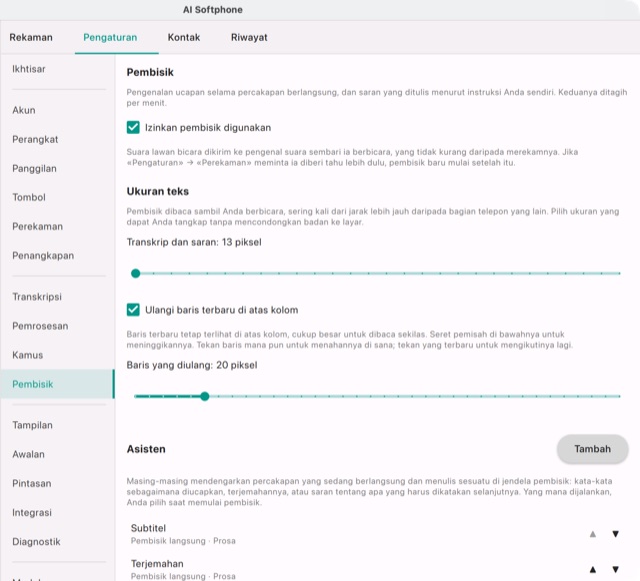Move Terjemahan assistant up
The width and height of the screenshot is (640, 581).
pos(593,570)
